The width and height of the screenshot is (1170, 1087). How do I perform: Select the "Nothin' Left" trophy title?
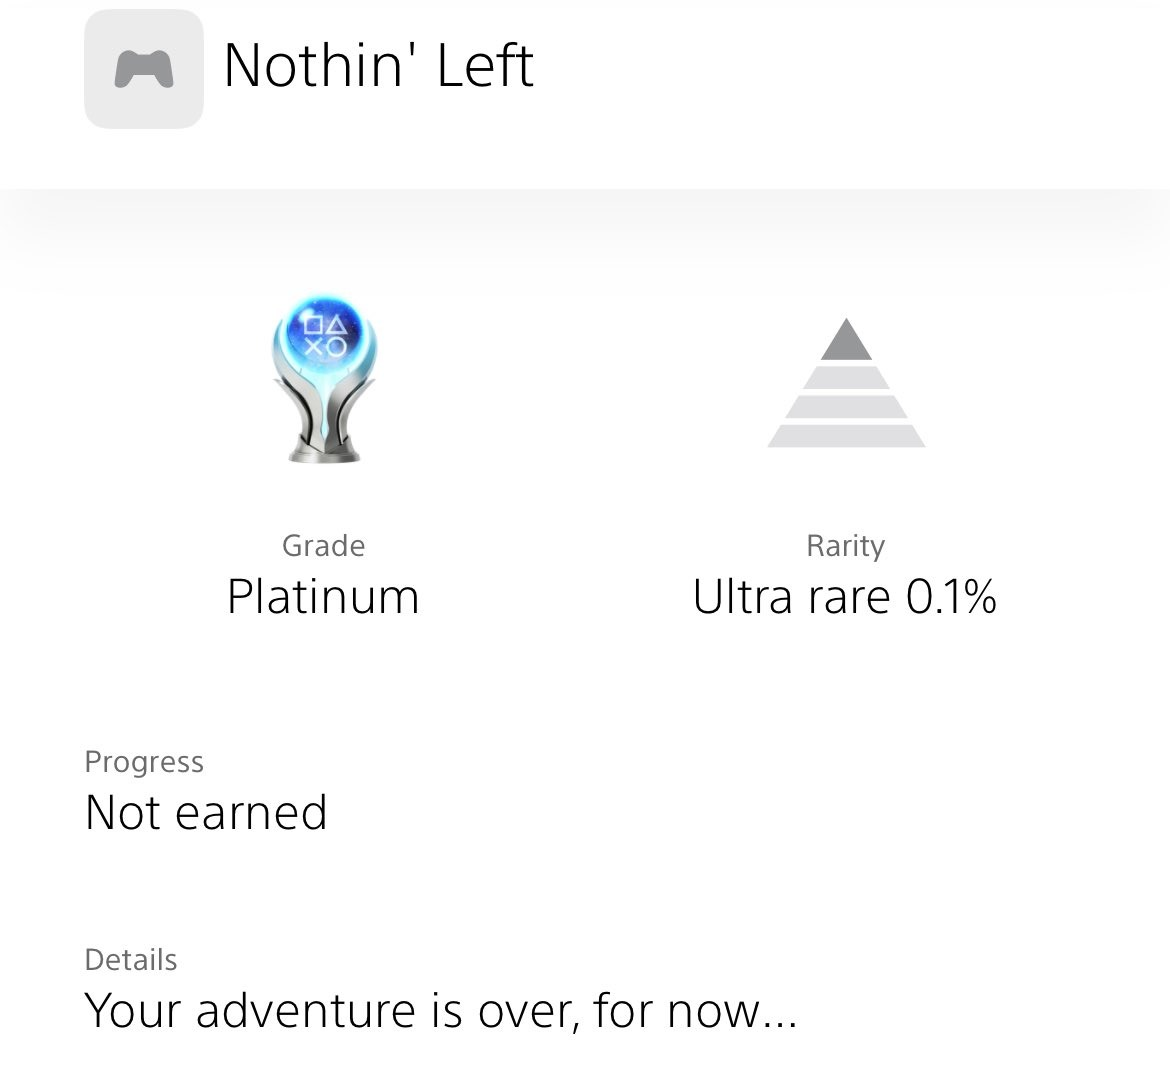point(379,66)
